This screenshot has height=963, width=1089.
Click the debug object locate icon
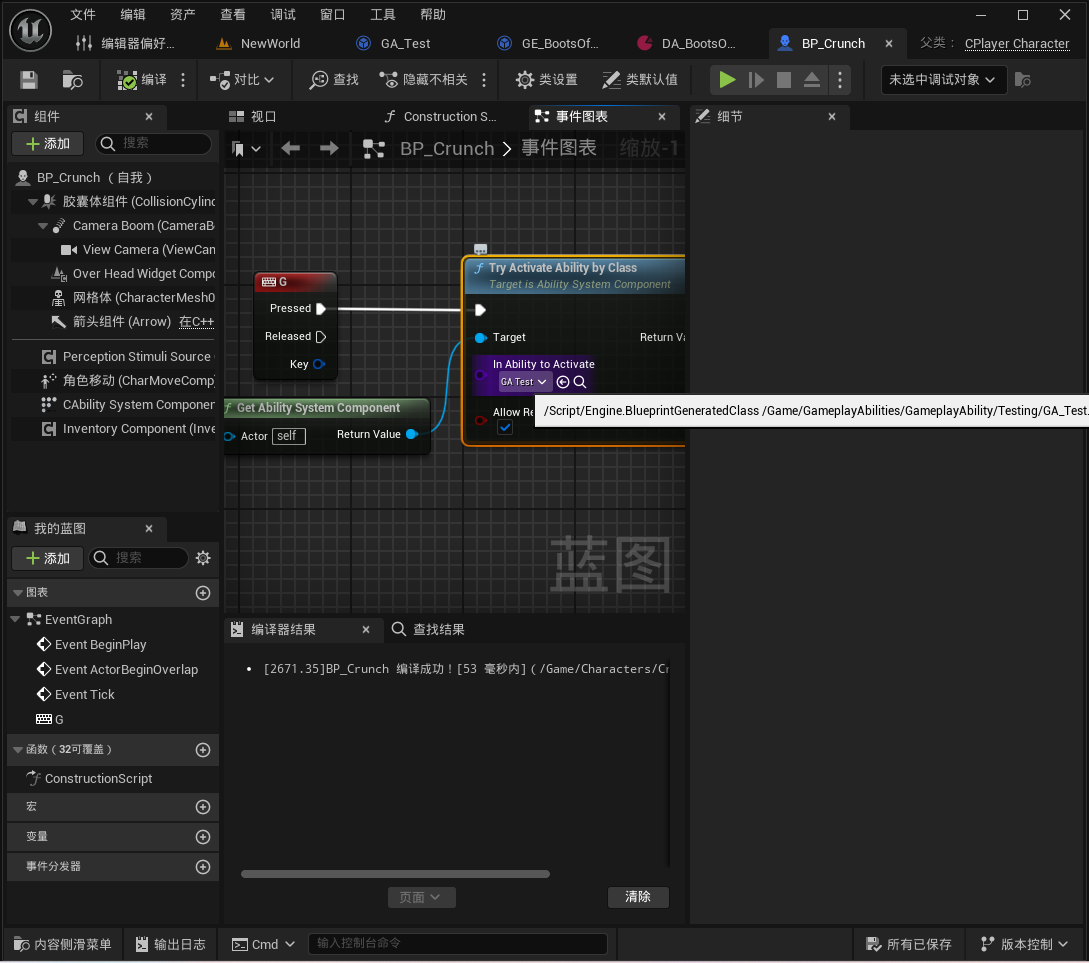[1022, 80]
